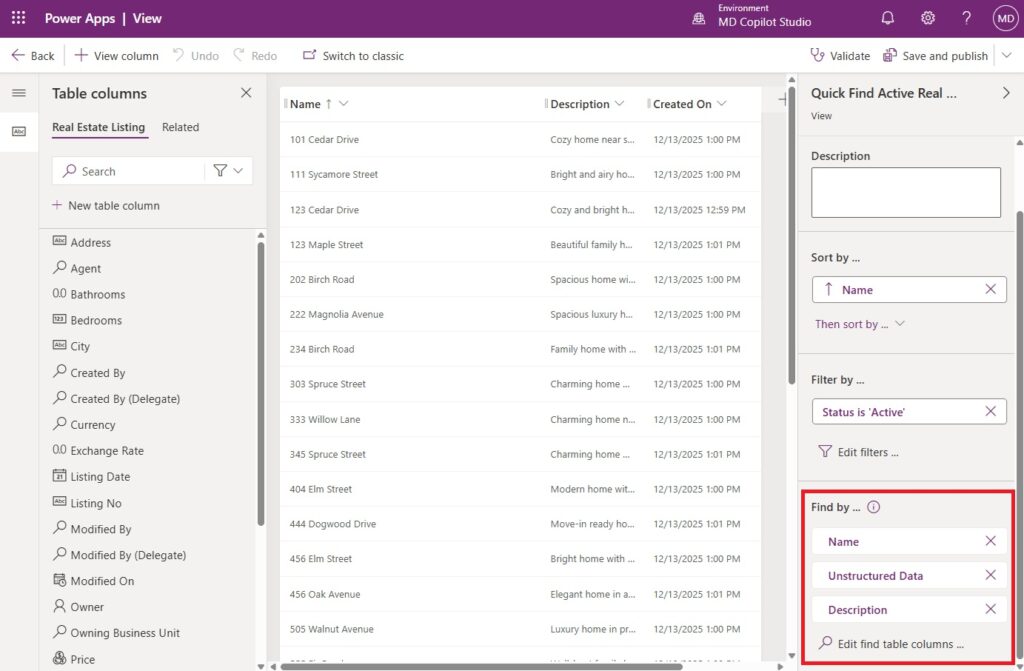This screenshot has width=1024, height=671.
Task: Remove Unstructured Data from Find by
Action: (x=990, y=575)
